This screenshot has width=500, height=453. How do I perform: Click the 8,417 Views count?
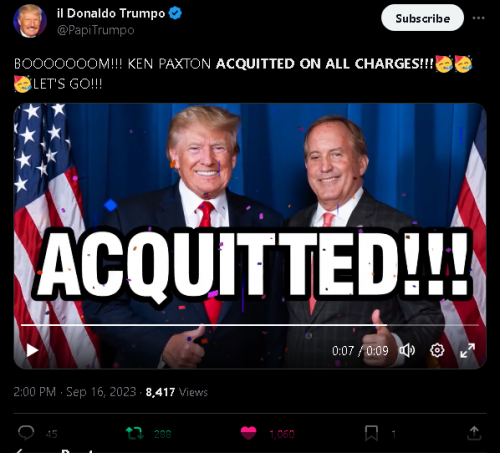tap(177, 392)
